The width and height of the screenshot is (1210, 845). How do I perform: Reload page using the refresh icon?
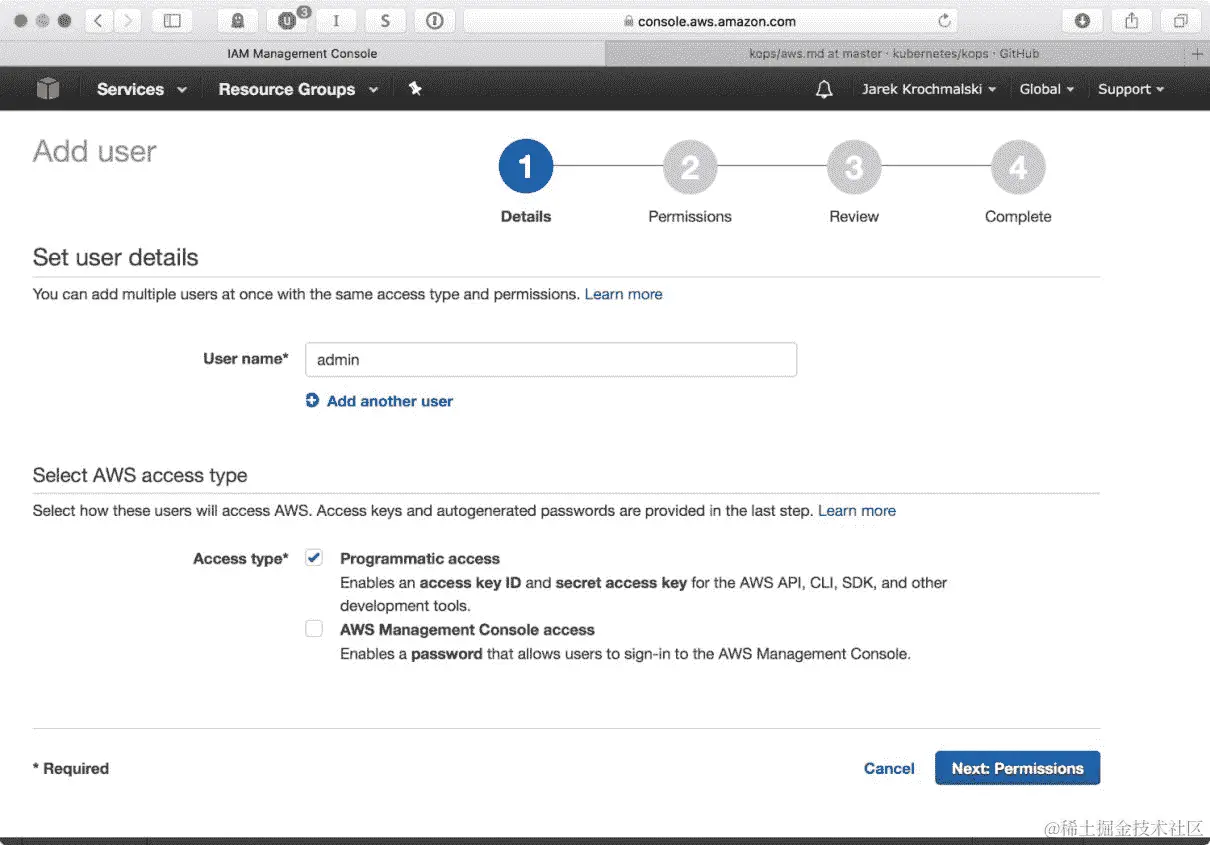pyautogui.click(x=944, y=20)
